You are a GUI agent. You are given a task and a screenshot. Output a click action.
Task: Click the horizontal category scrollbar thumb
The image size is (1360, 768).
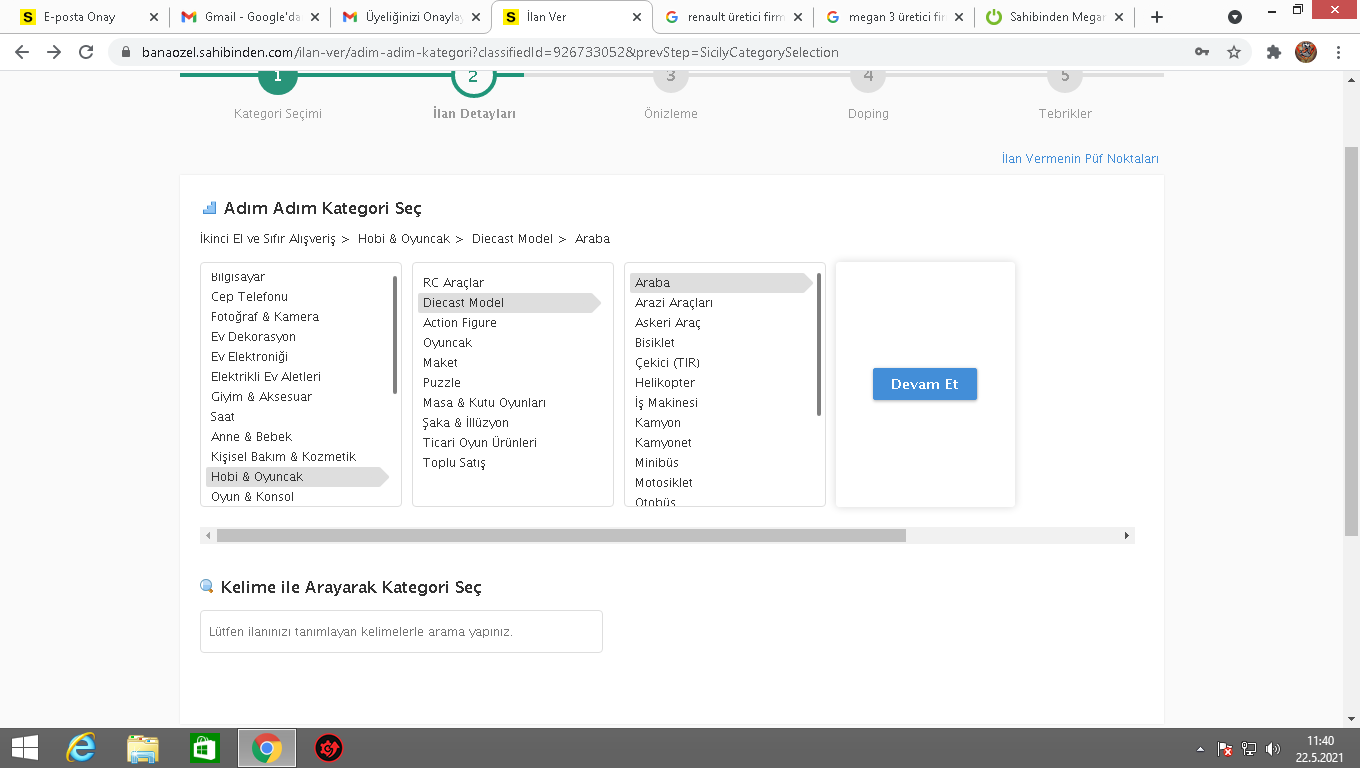point(561,536)
